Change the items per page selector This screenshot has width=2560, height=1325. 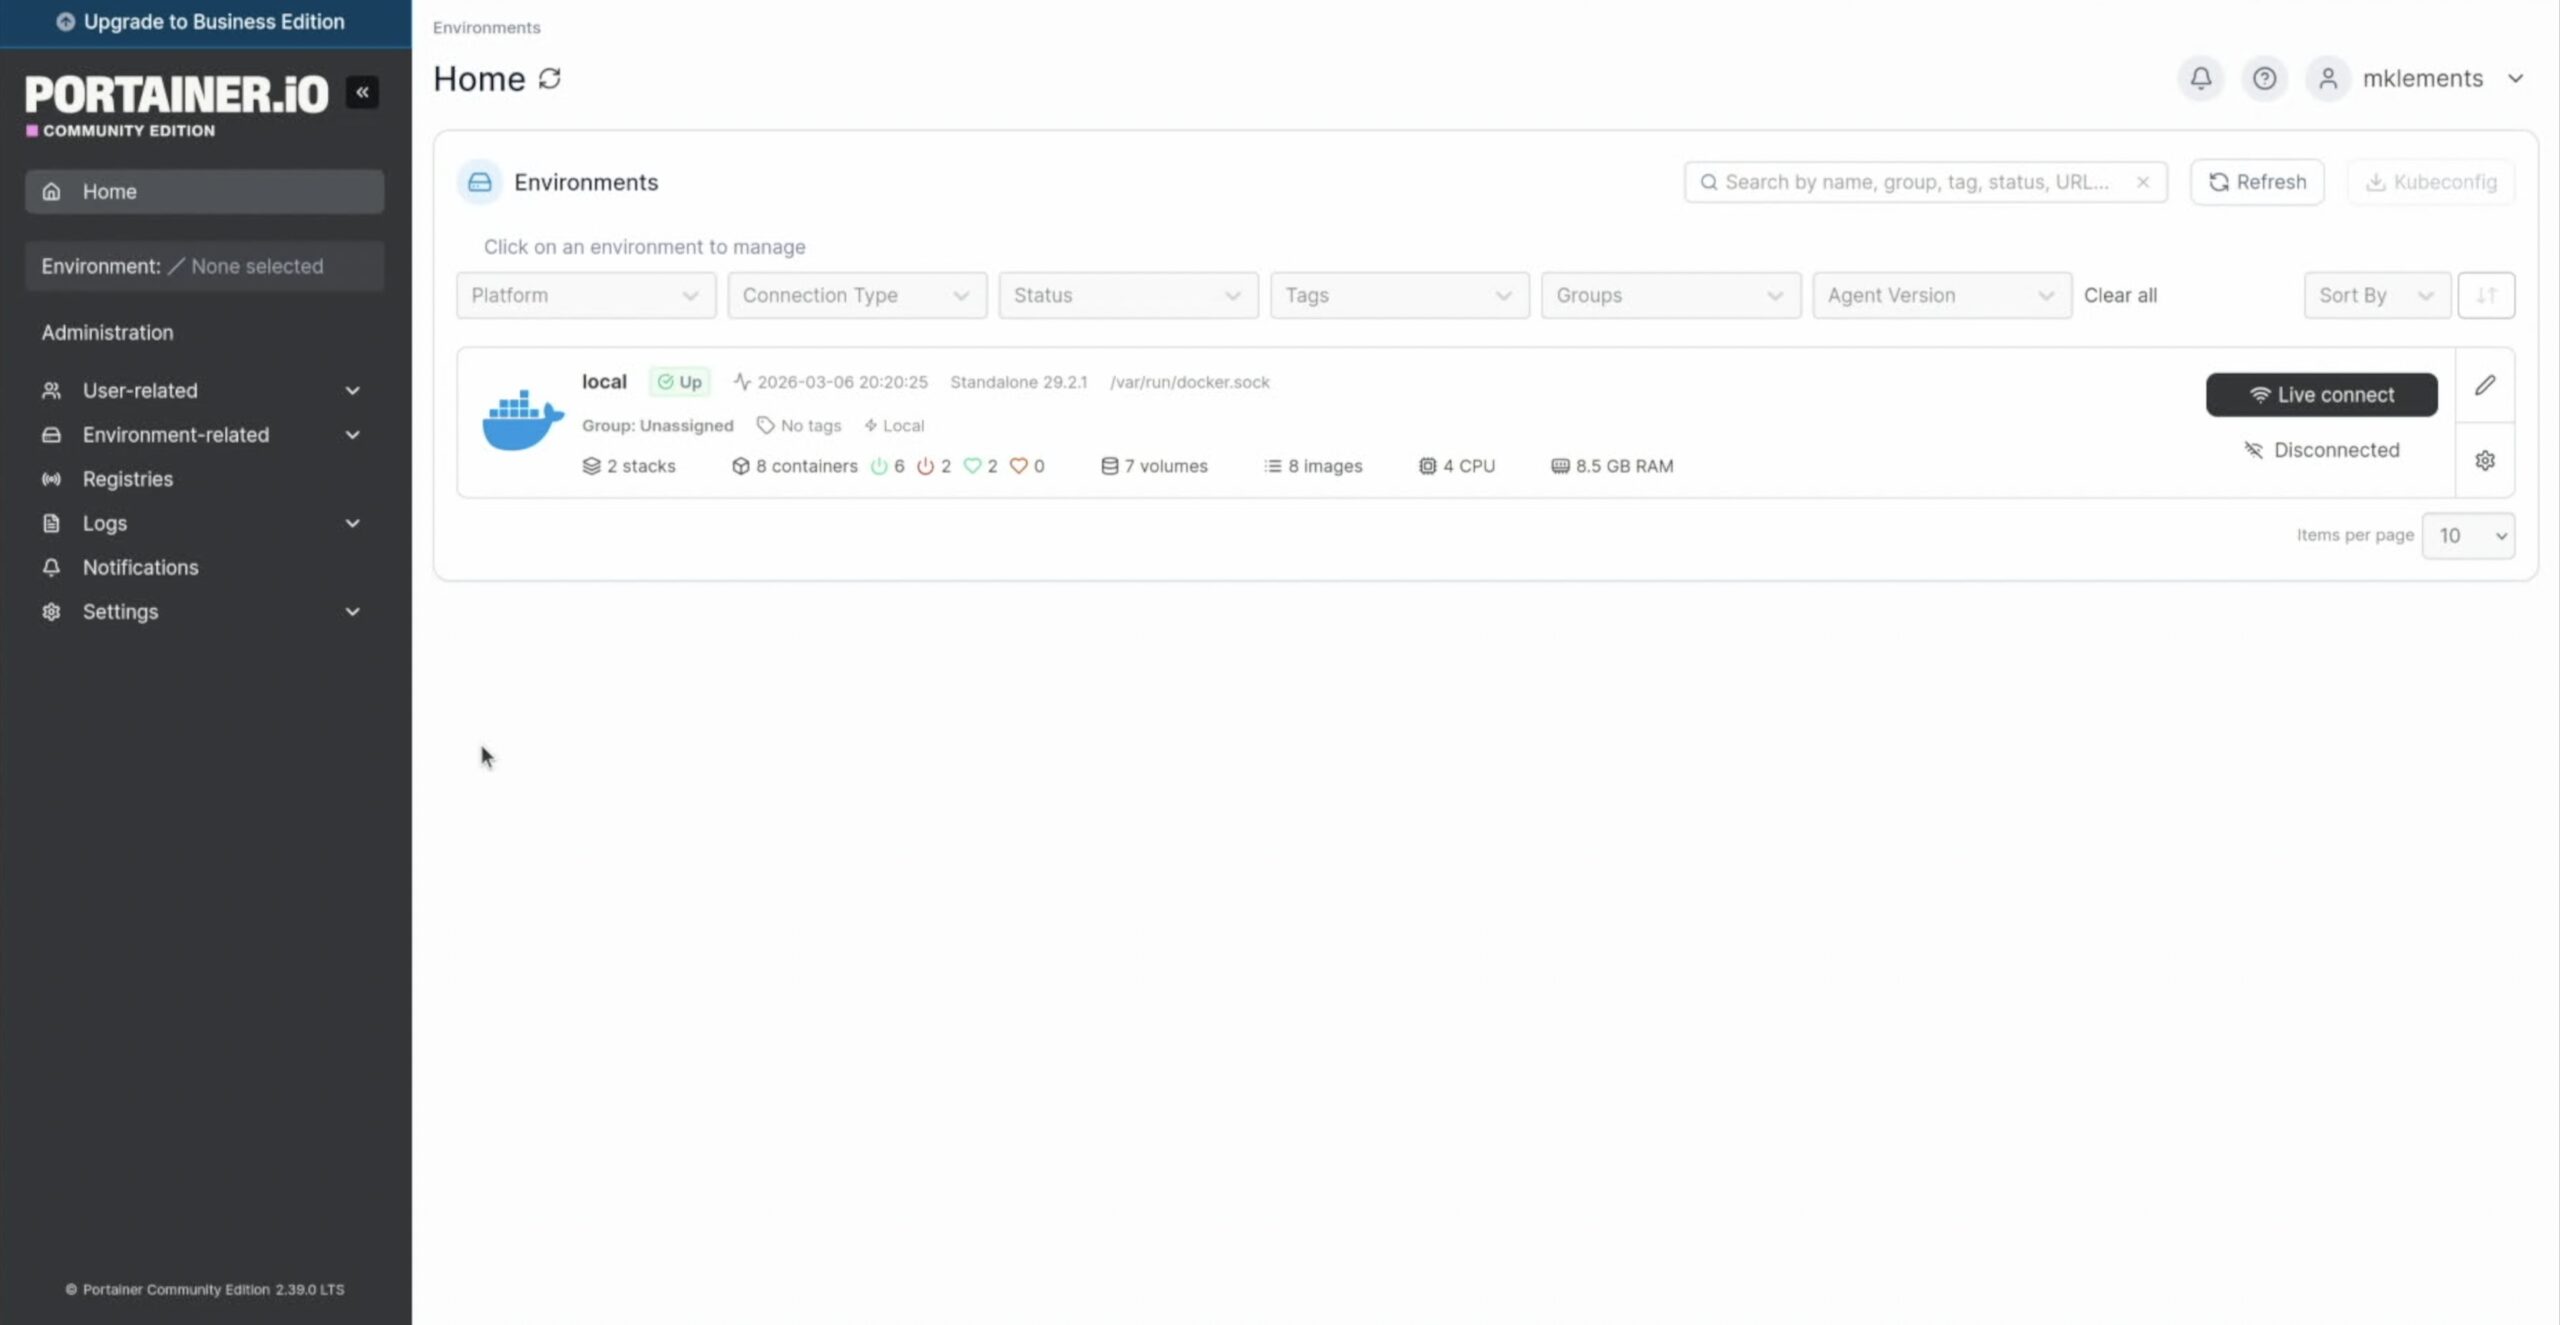click(2467, 536)
